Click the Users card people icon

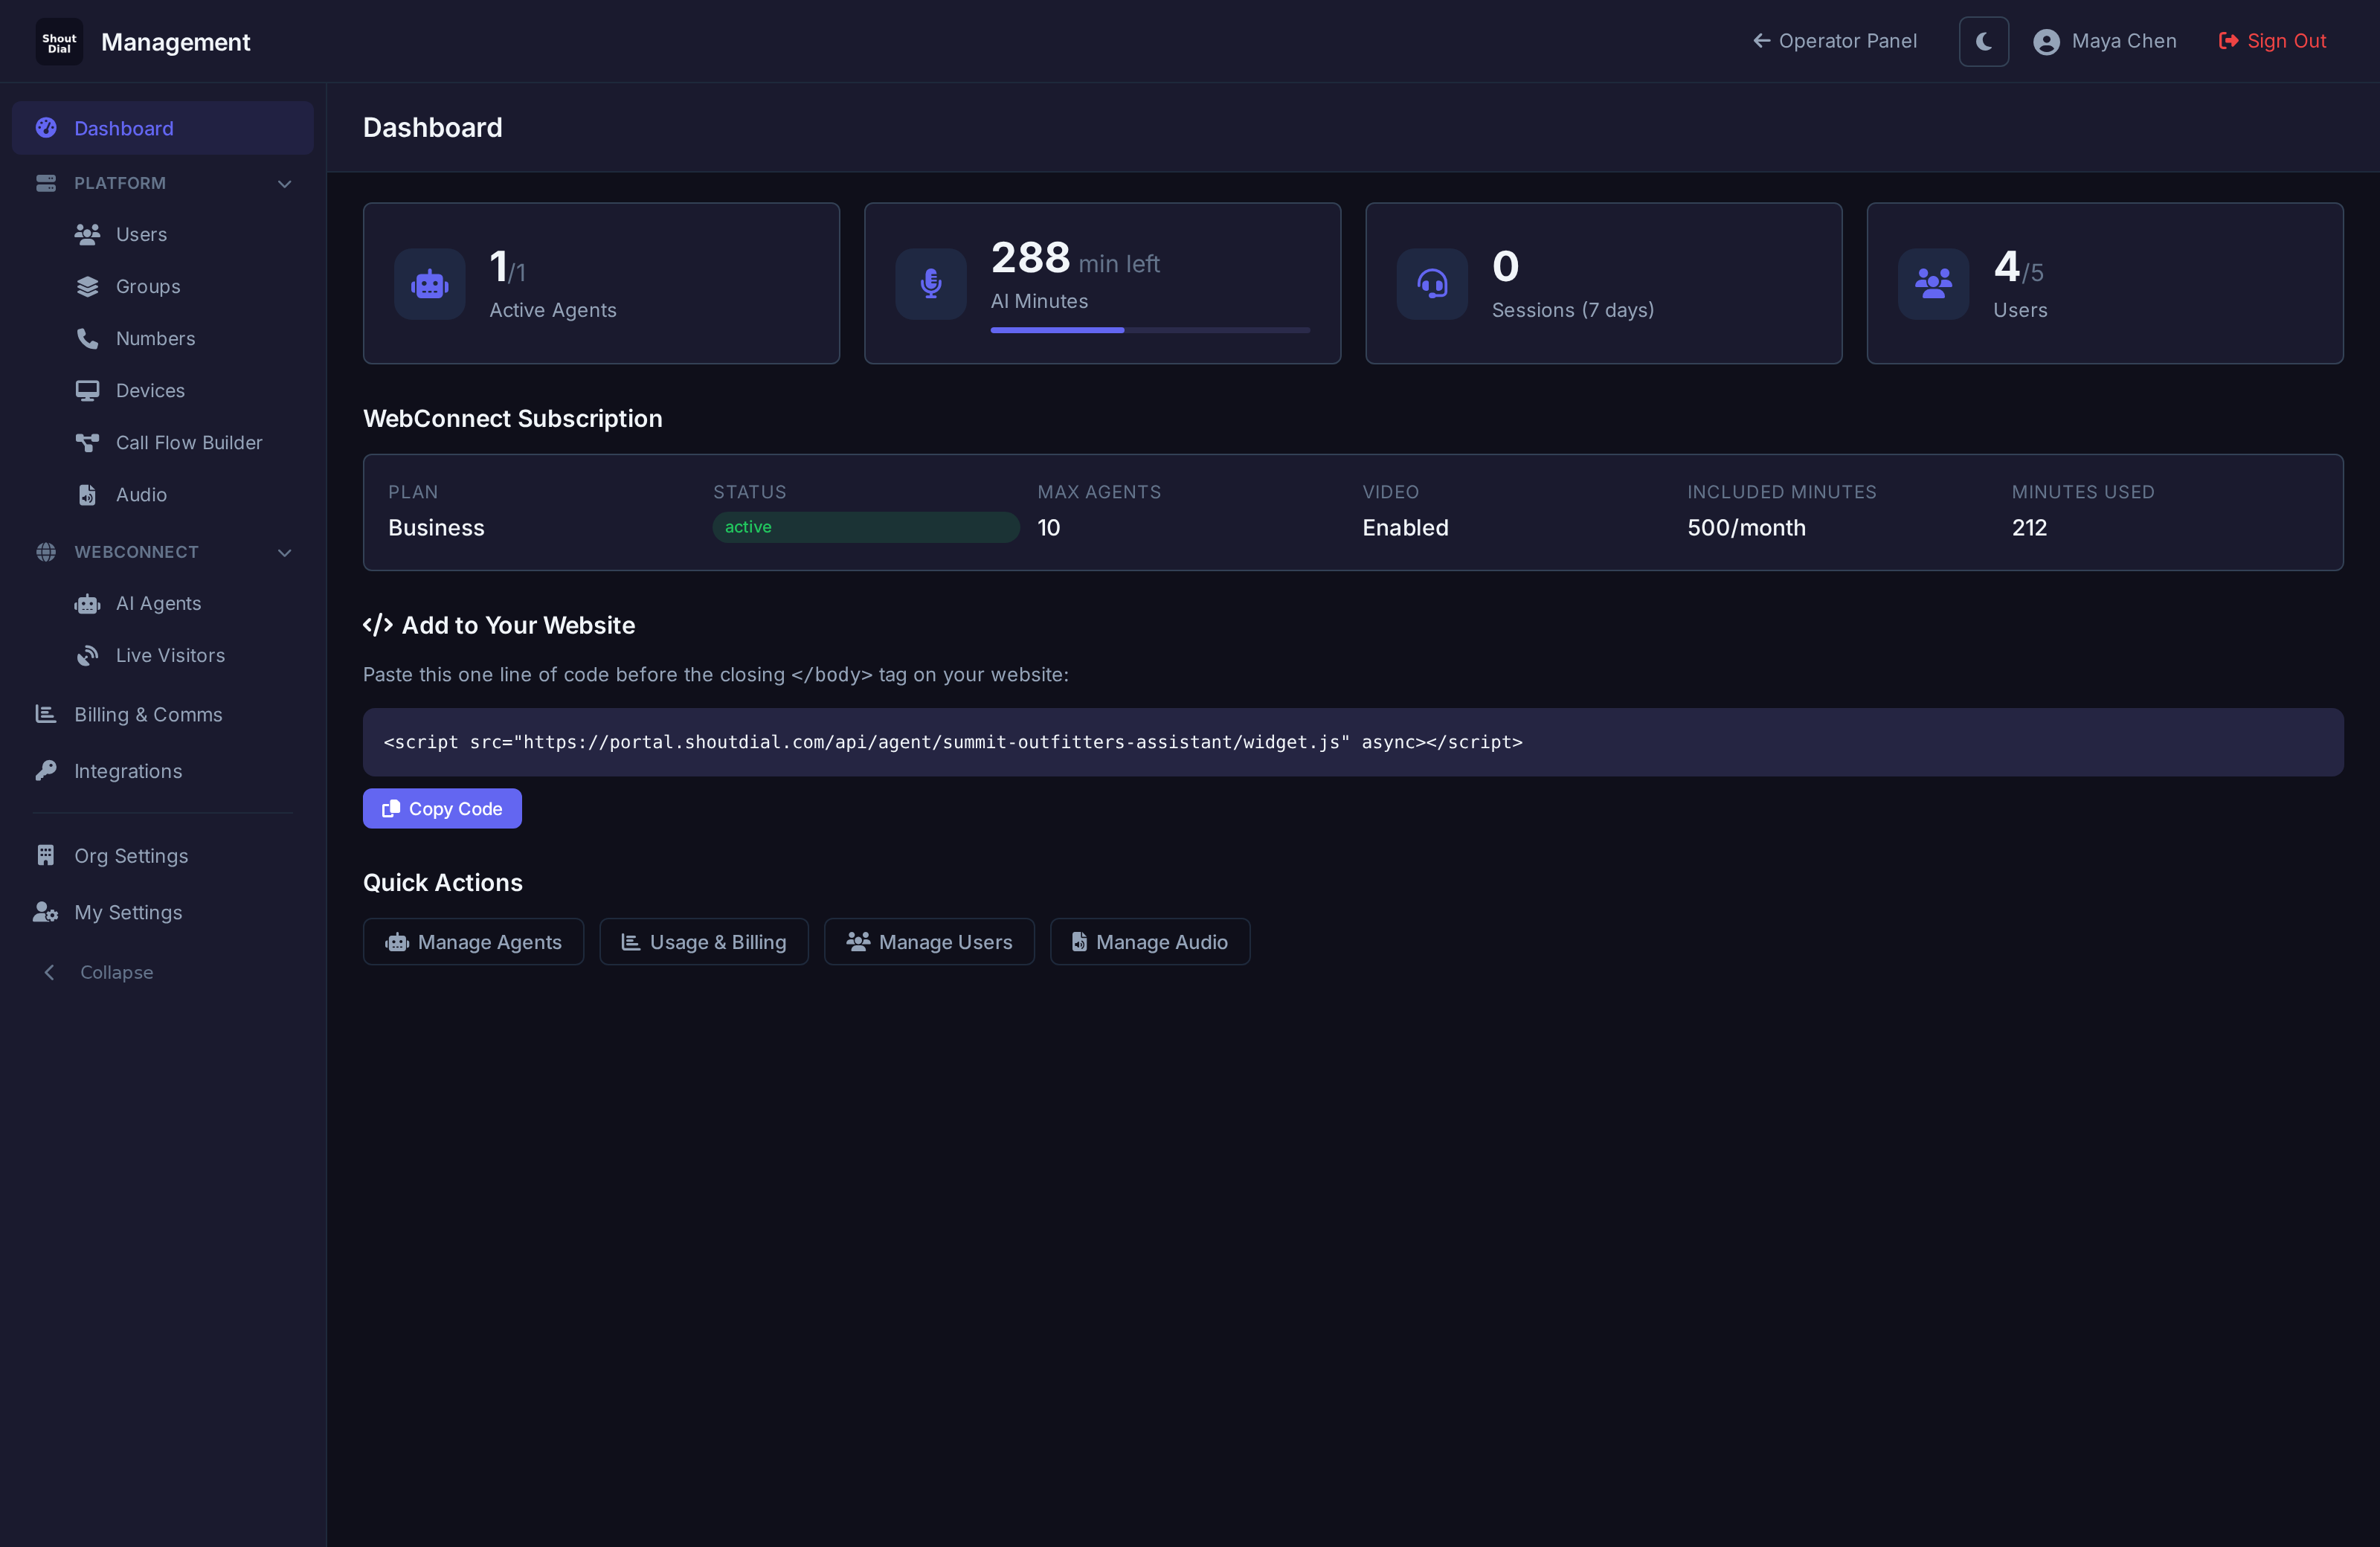pyautogui.click(x=1933, y=284)
